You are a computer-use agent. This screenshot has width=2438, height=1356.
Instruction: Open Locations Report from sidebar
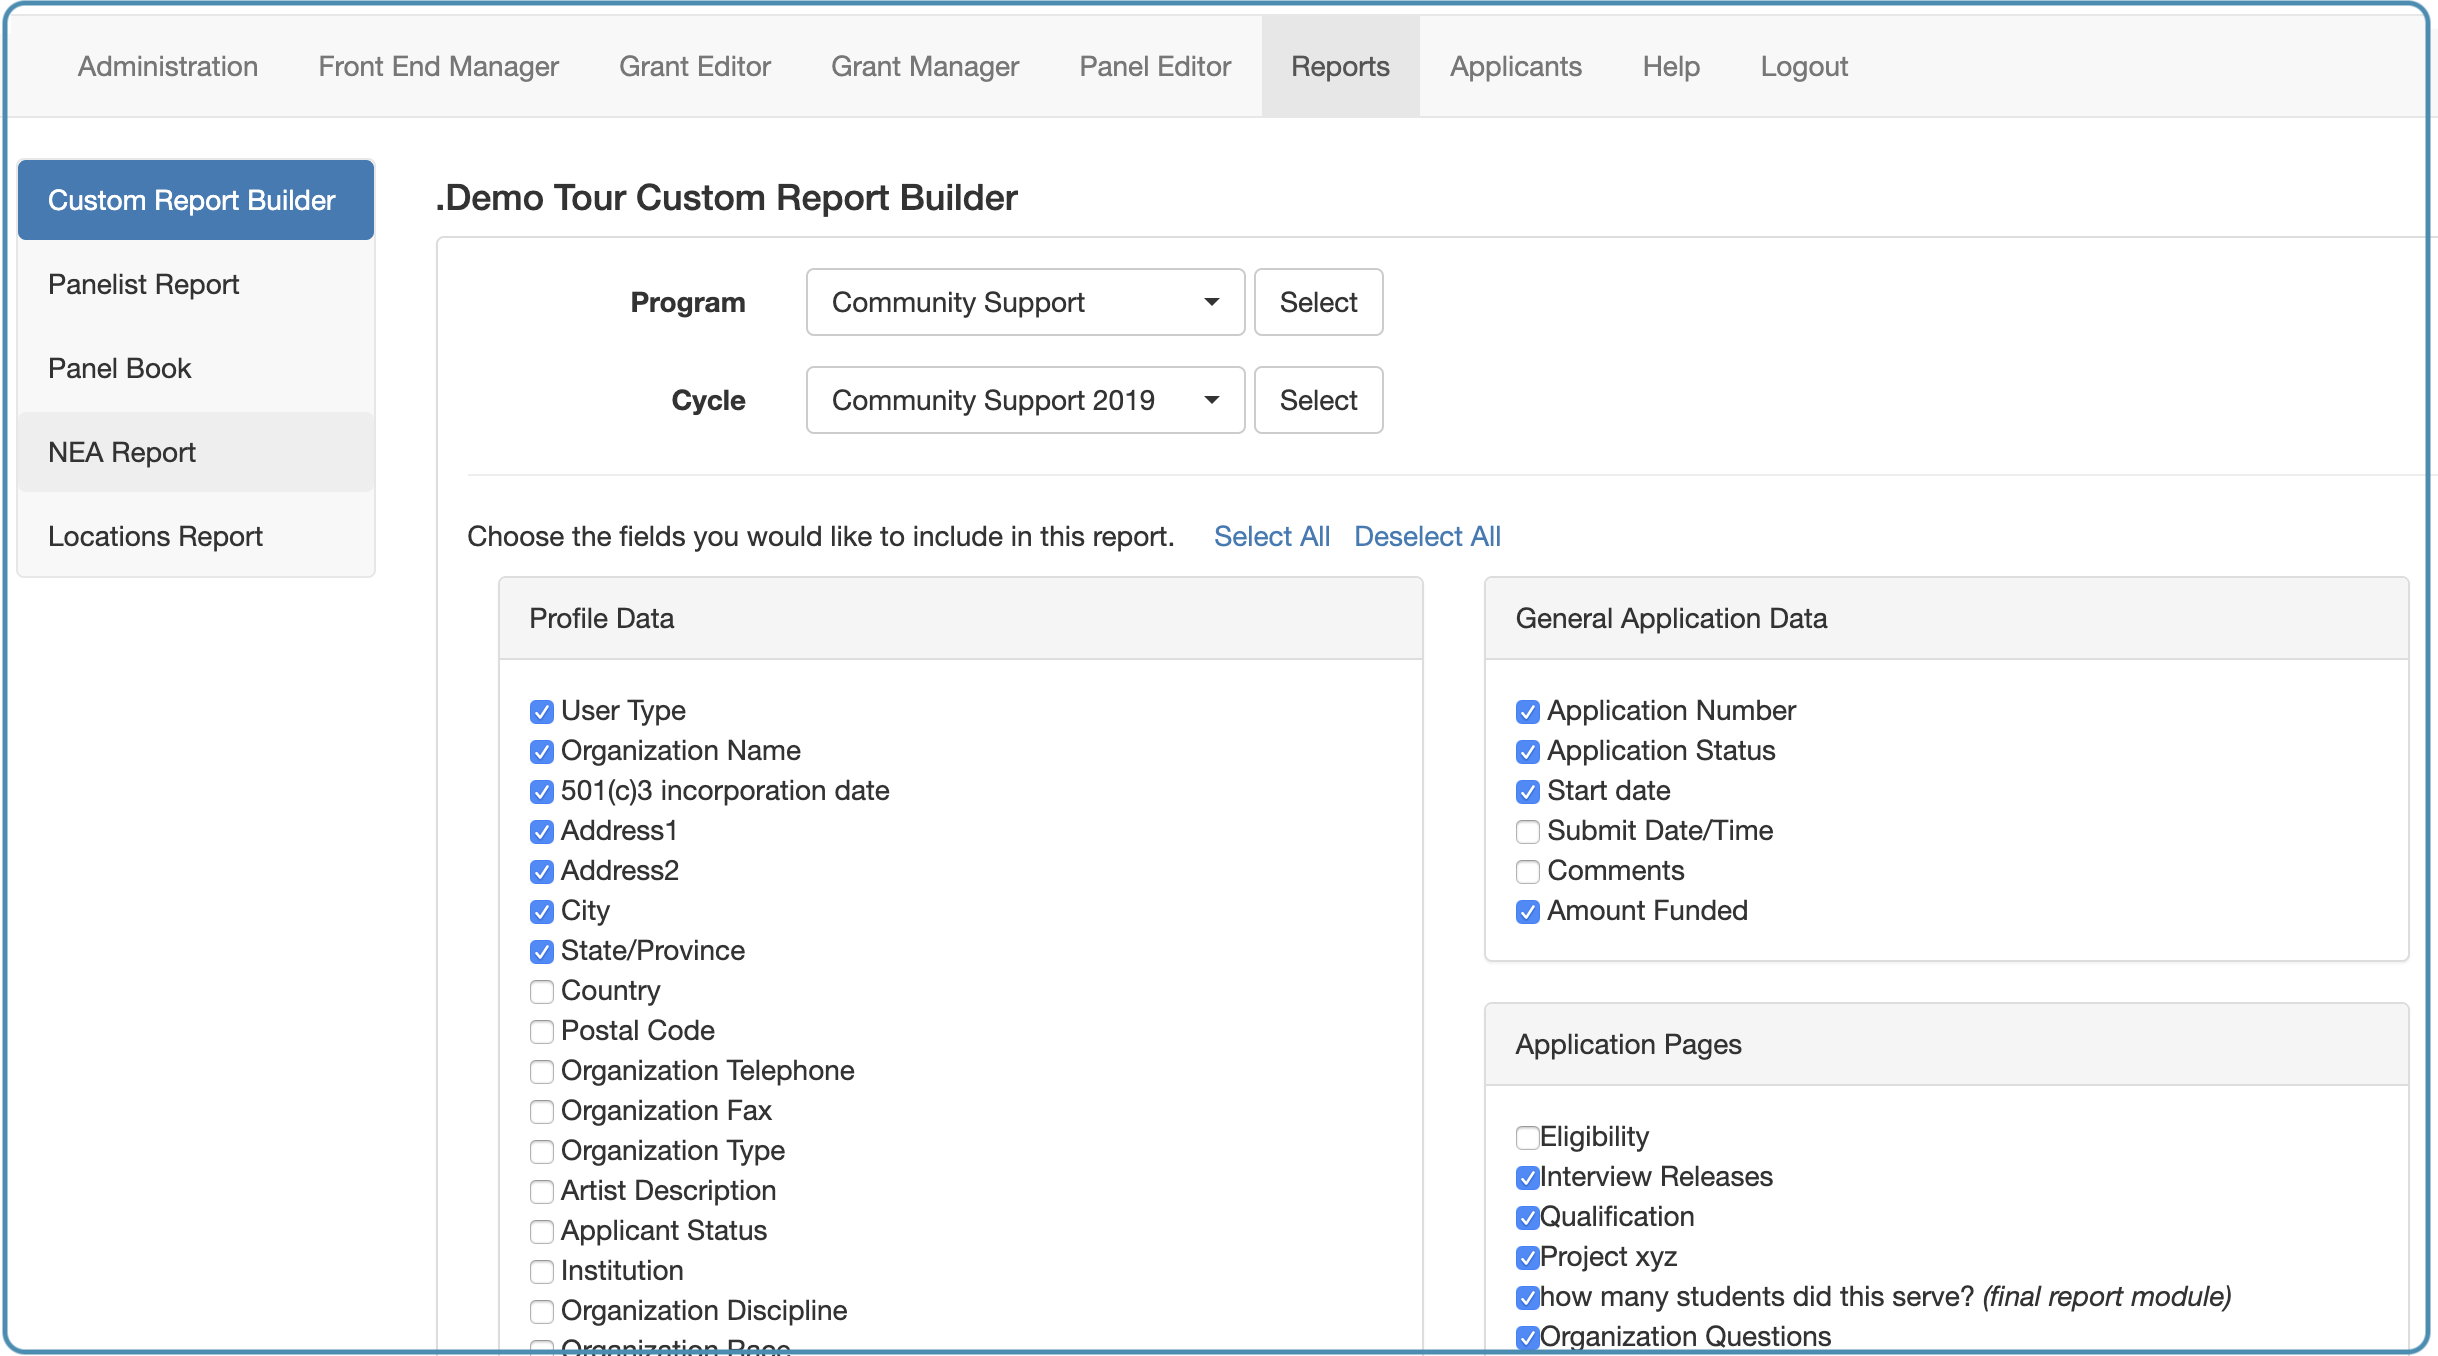pyautogui.click(x=196, y=536)
